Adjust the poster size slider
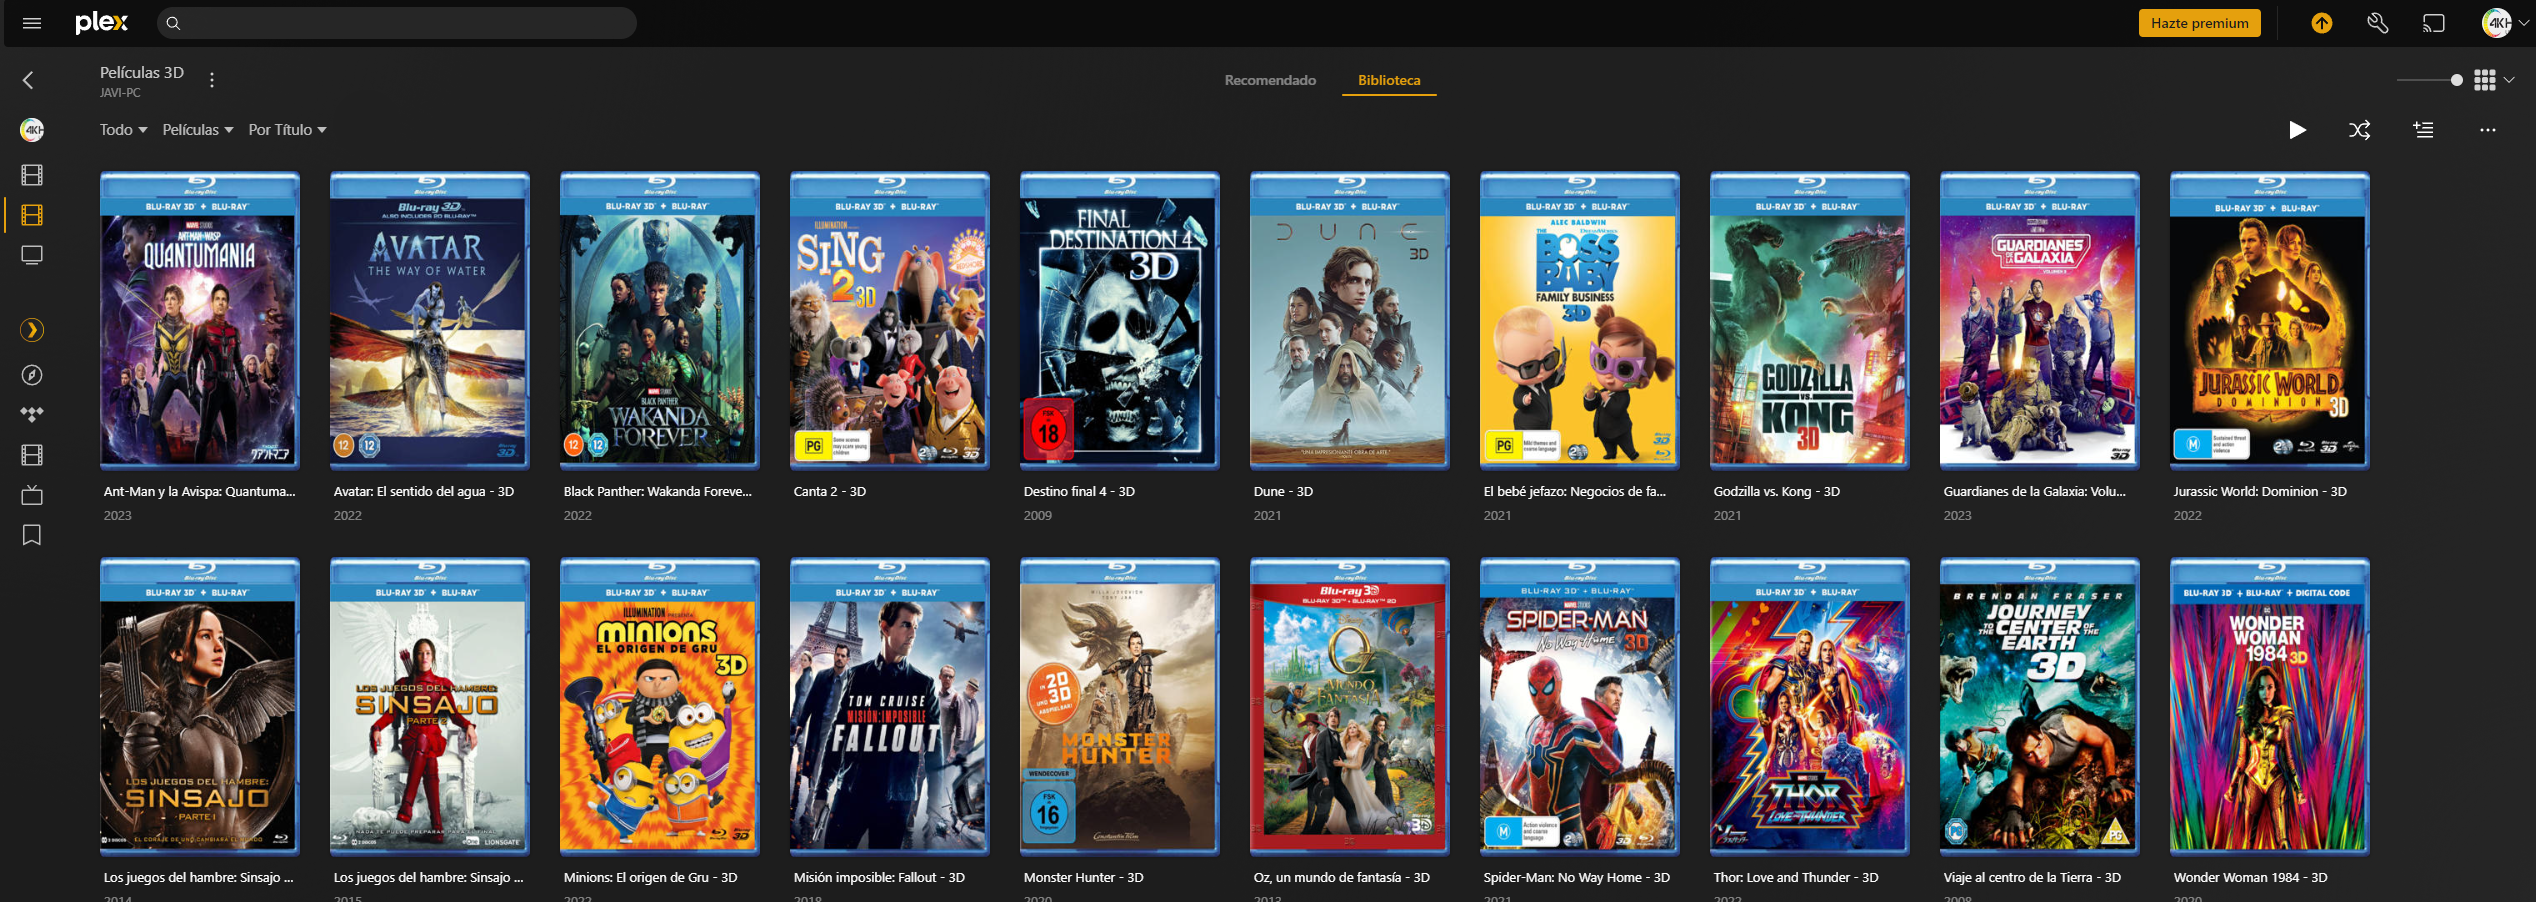 (2429, 80)
